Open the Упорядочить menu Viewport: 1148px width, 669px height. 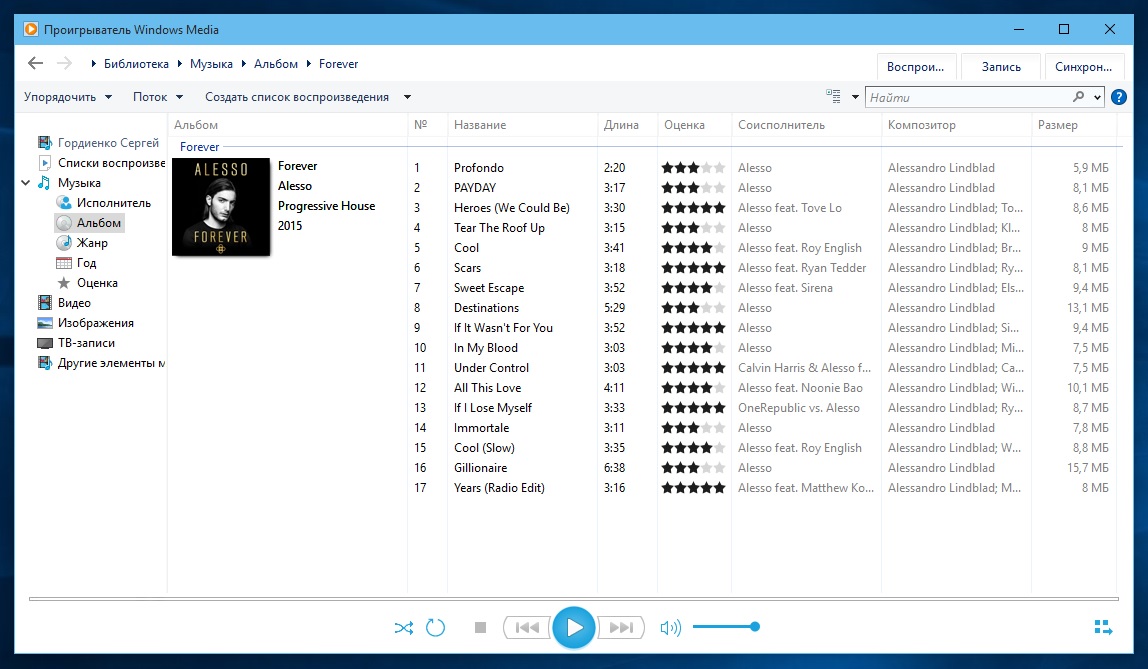pyautogui.click(x=67, y=97)
